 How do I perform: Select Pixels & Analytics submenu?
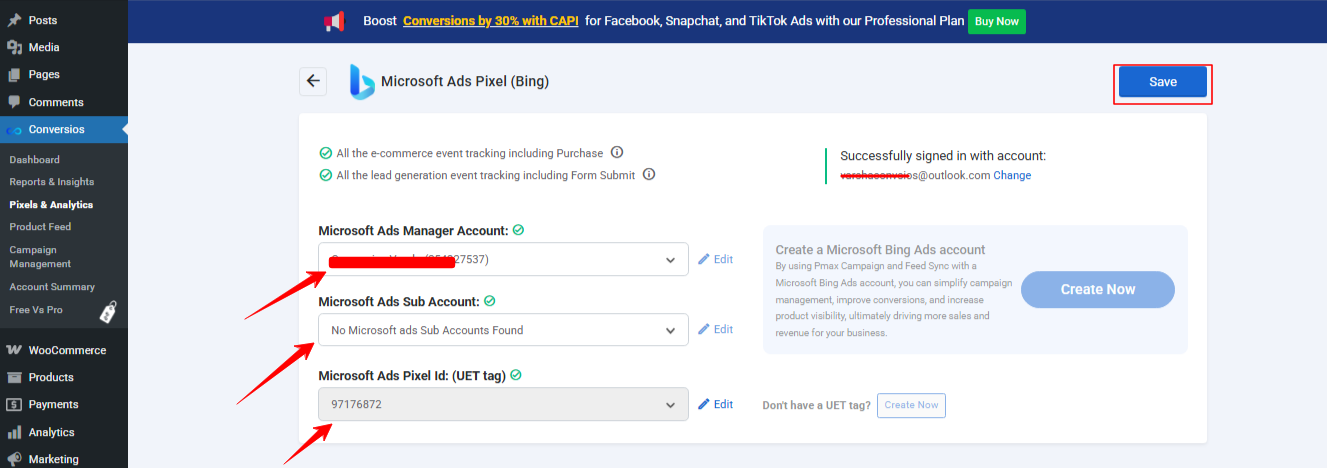[x=51, y=204]
